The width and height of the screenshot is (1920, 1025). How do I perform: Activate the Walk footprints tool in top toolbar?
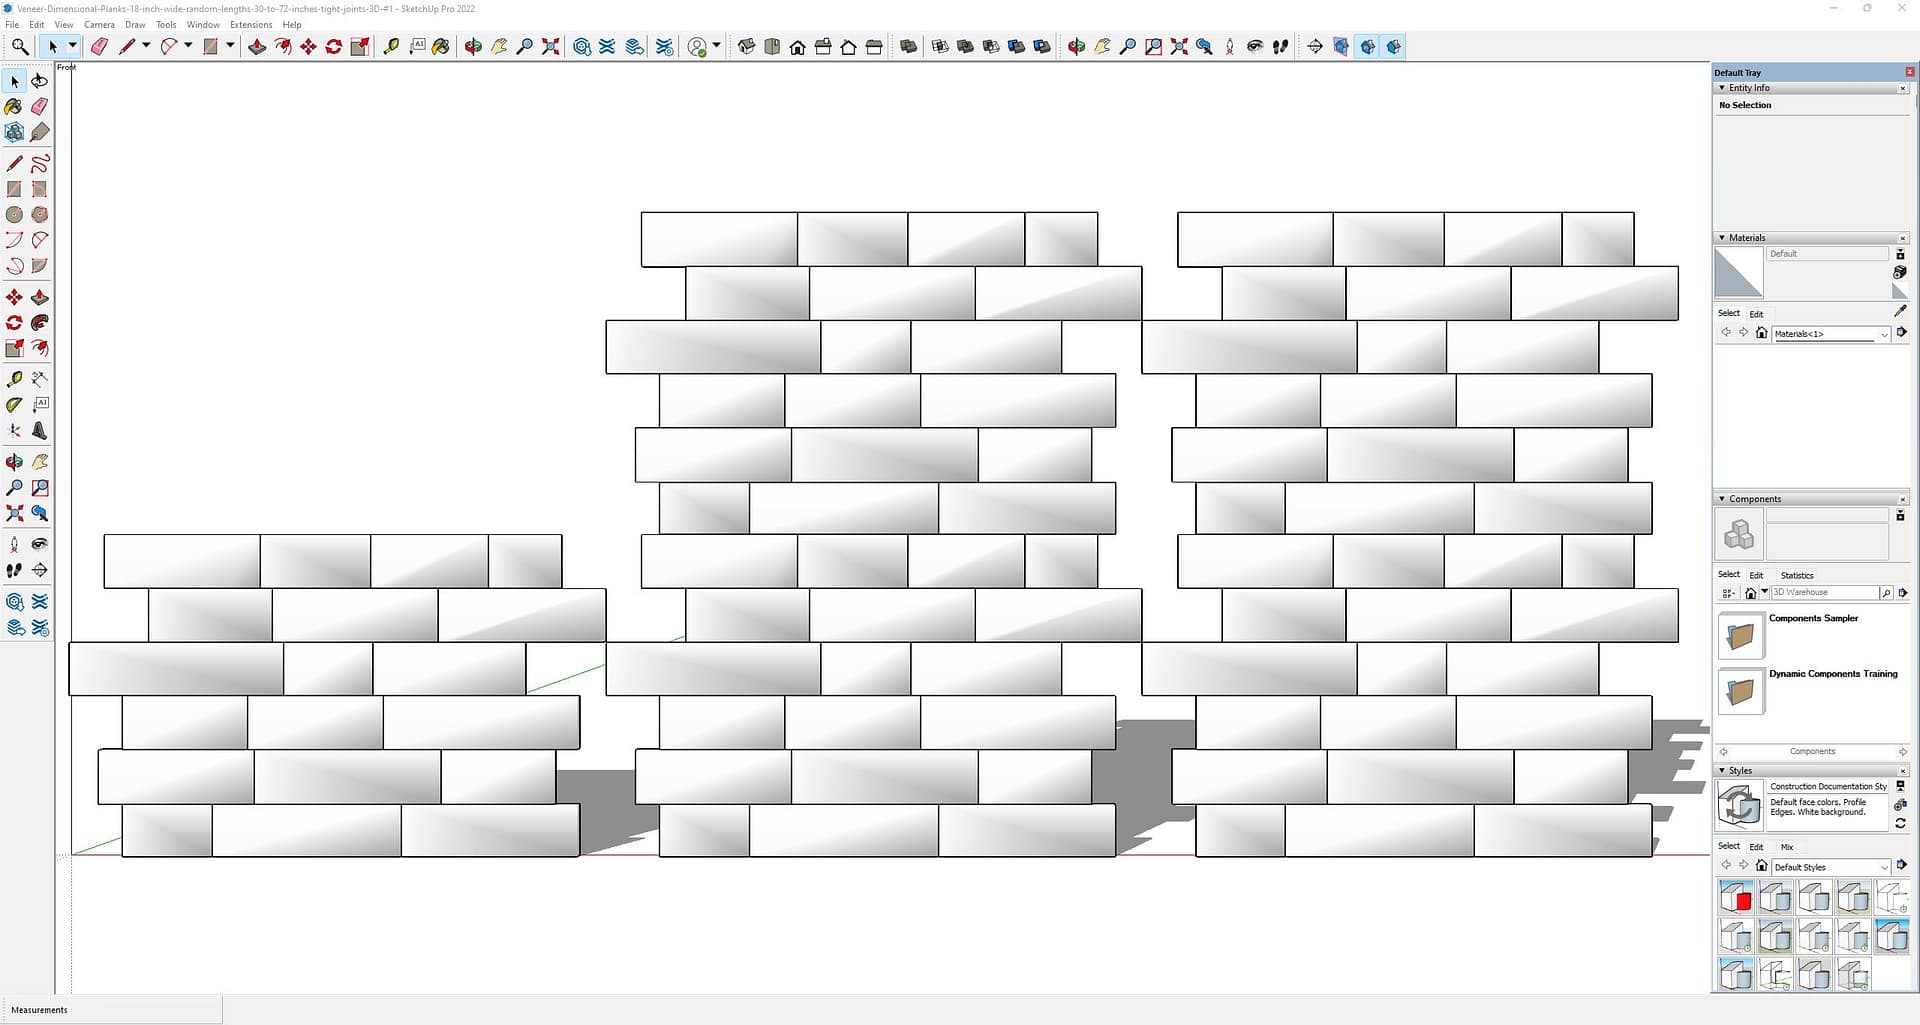tap(1280, 47)
